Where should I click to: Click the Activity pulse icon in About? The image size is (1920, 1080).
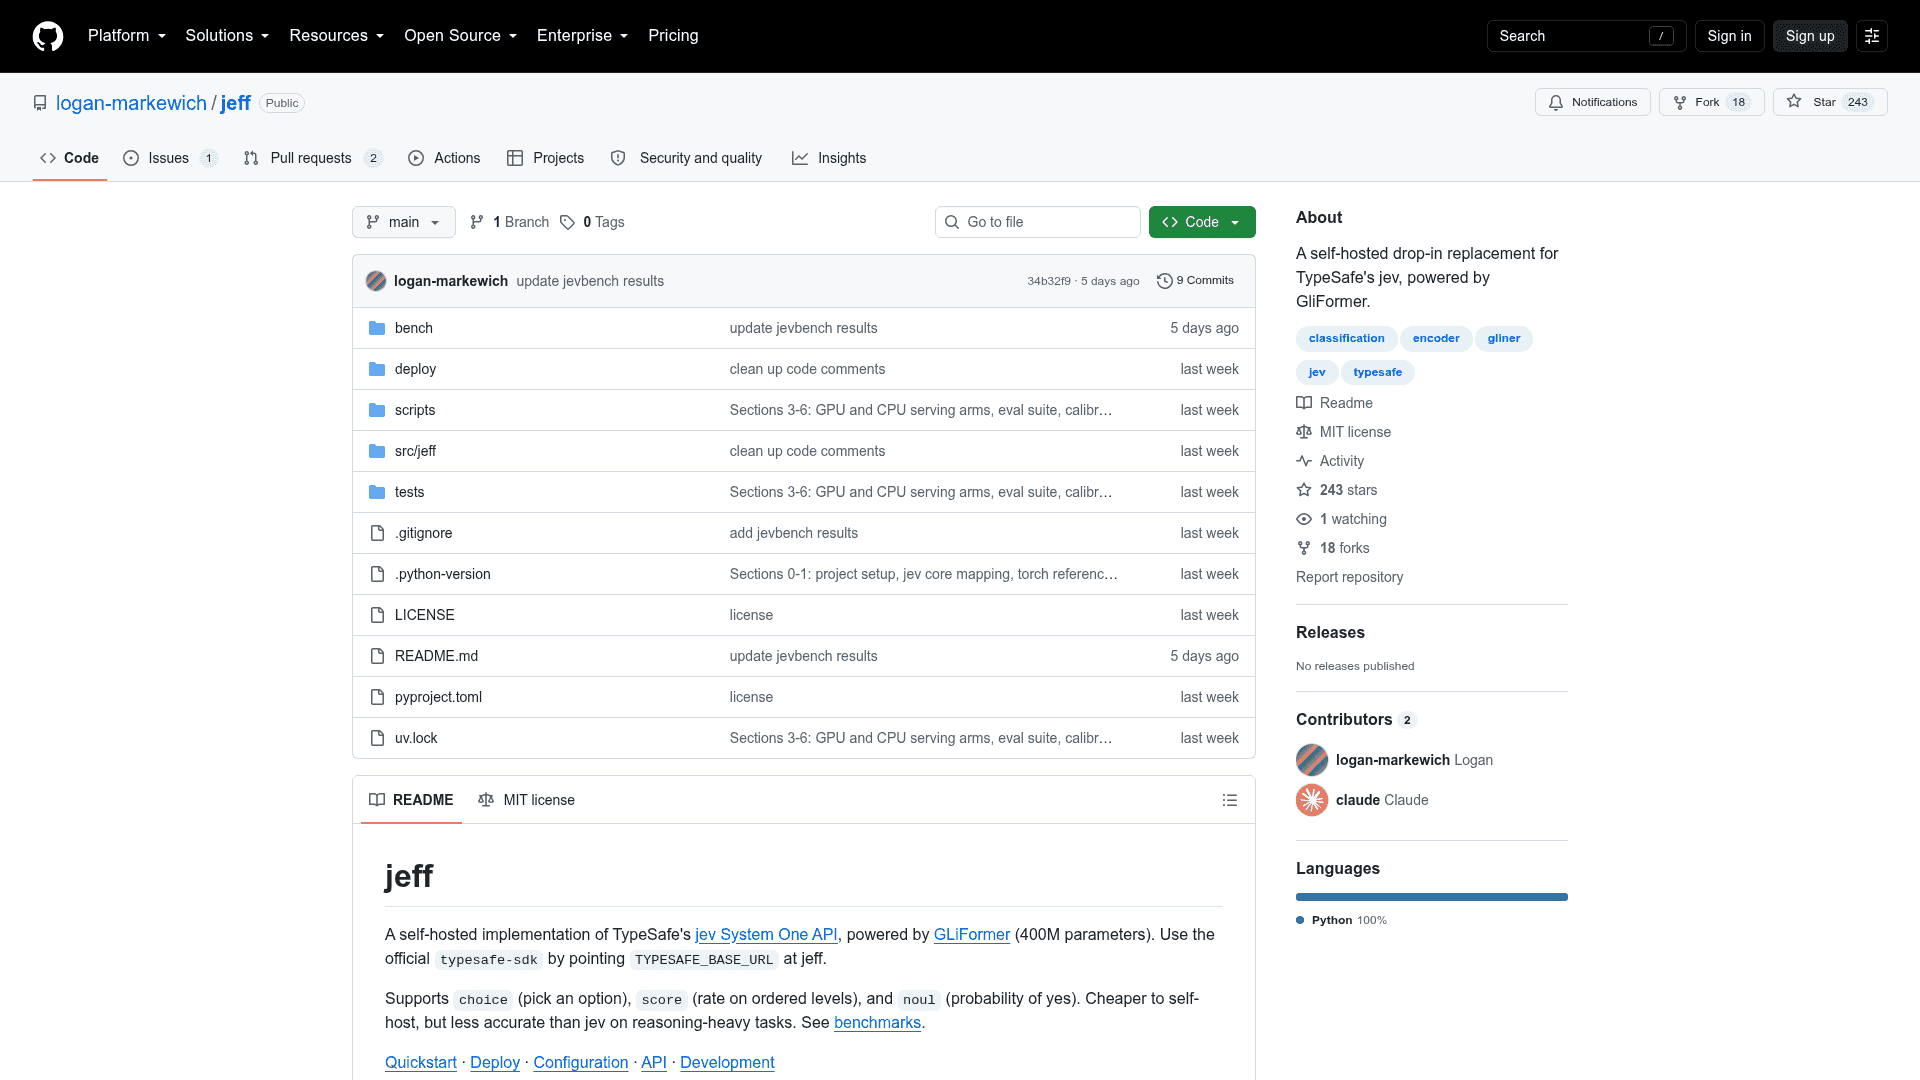(x=1304, y=461)
